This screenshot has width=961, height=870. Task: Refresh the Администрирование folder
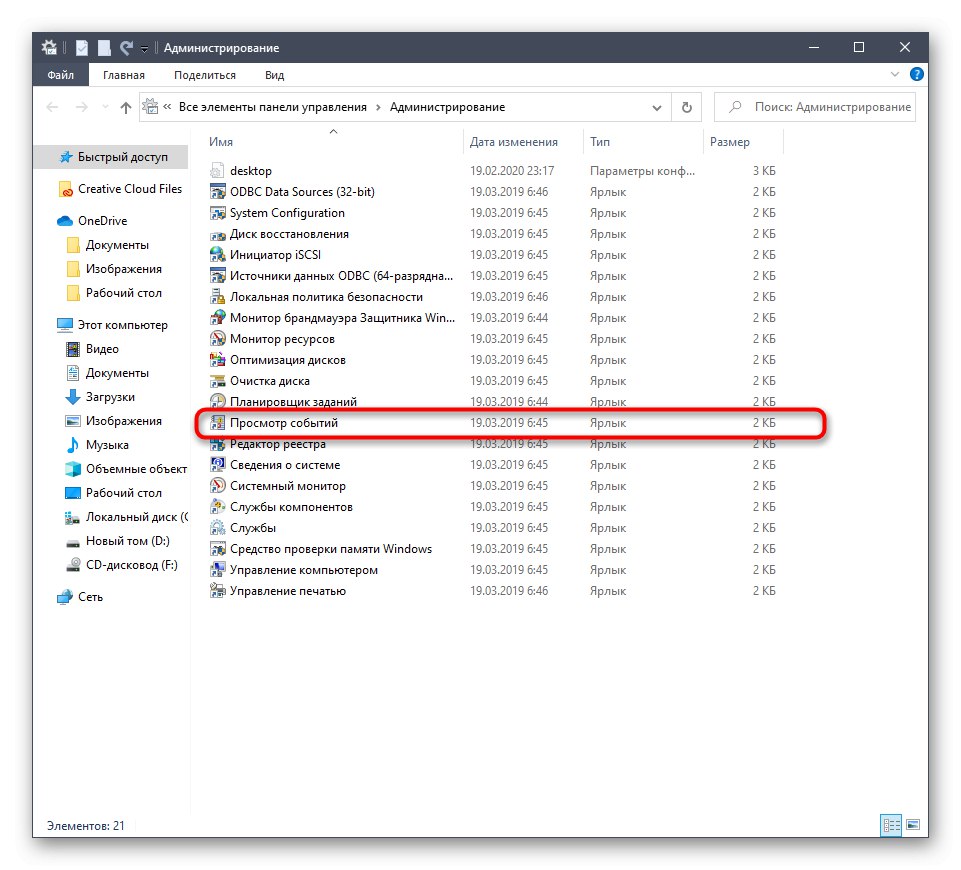pyautogui.click(x=687, y=107)
